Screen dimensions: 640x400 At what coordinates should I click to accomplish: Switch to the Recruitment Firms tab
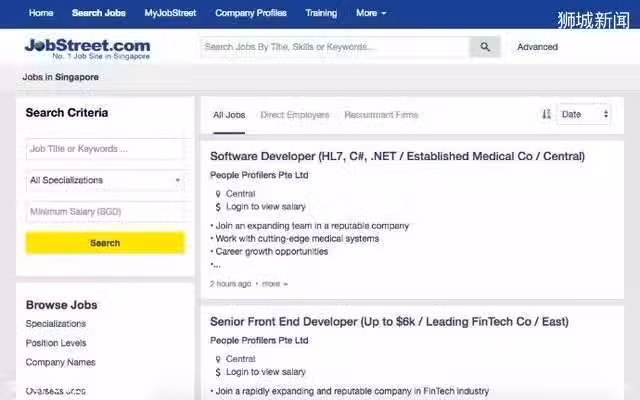coord(381,115)
